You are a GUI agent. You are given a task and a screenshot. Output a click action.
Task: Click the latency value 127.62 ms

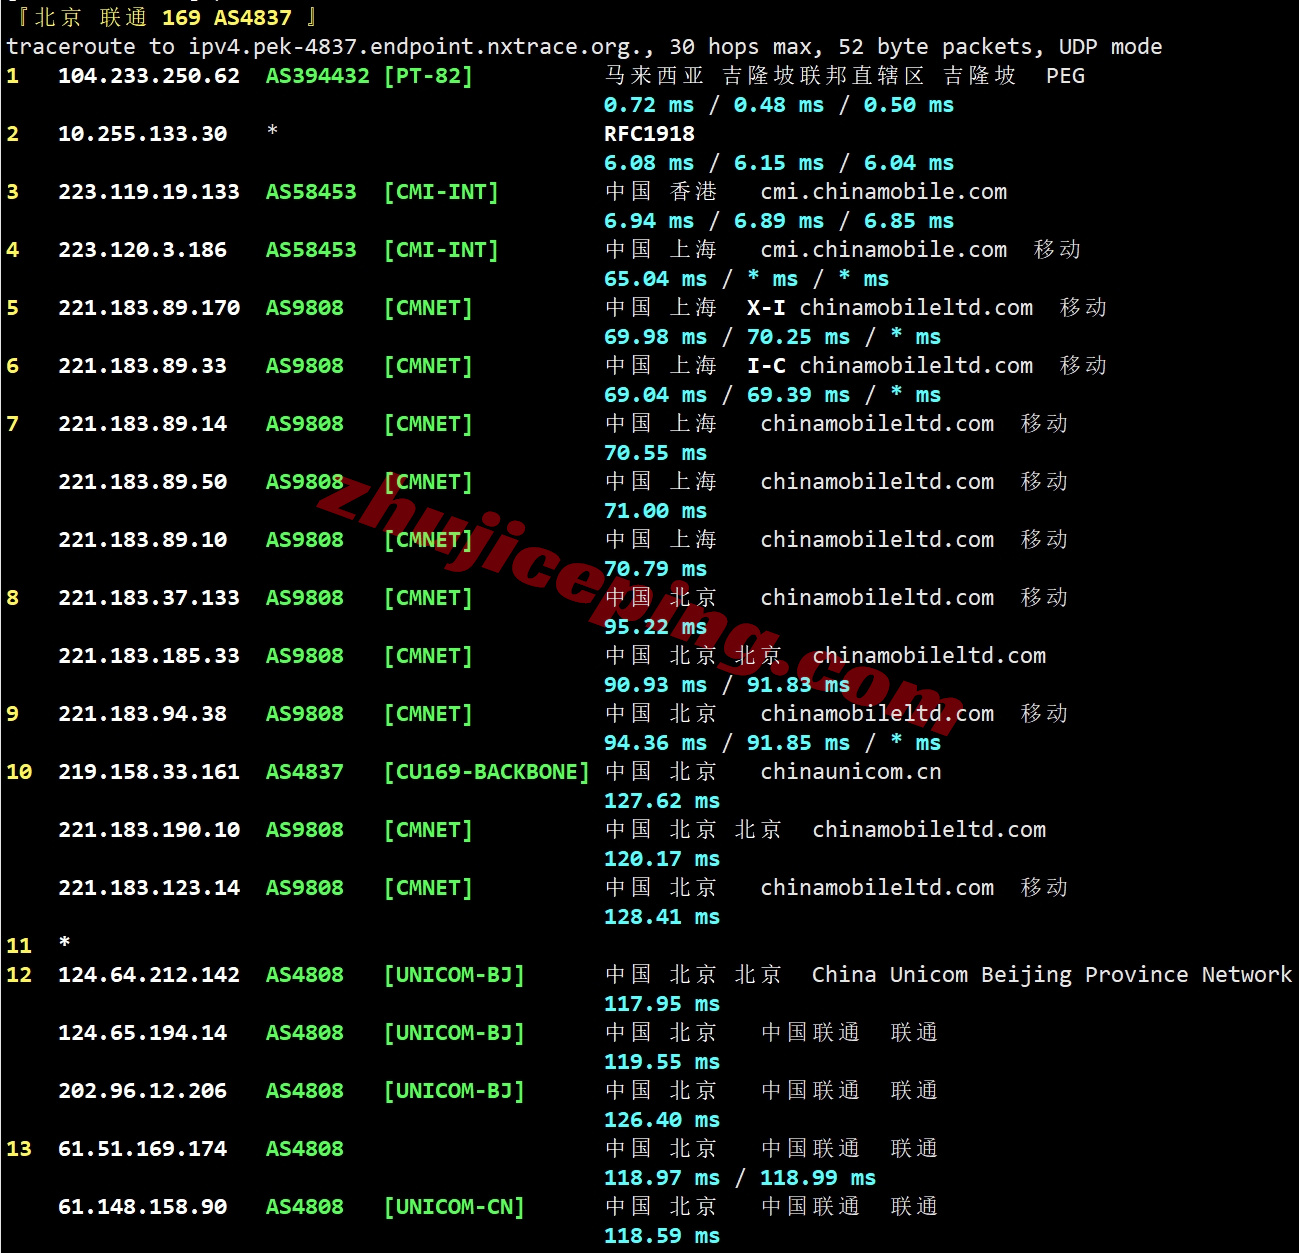point(662,801)
